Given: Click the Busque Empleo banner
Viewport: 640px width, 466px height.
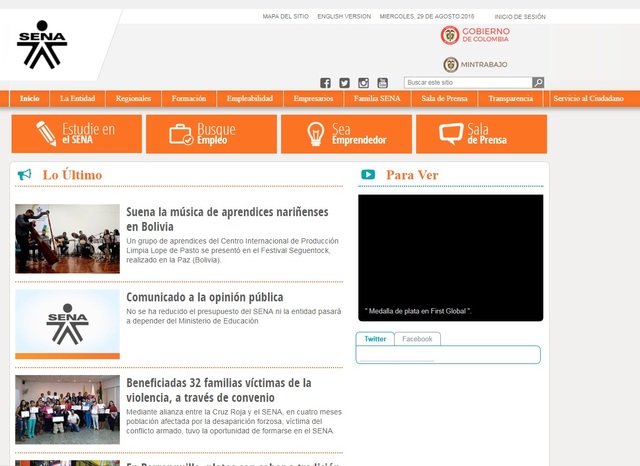Looking at the screenshot, I should 211,134.
